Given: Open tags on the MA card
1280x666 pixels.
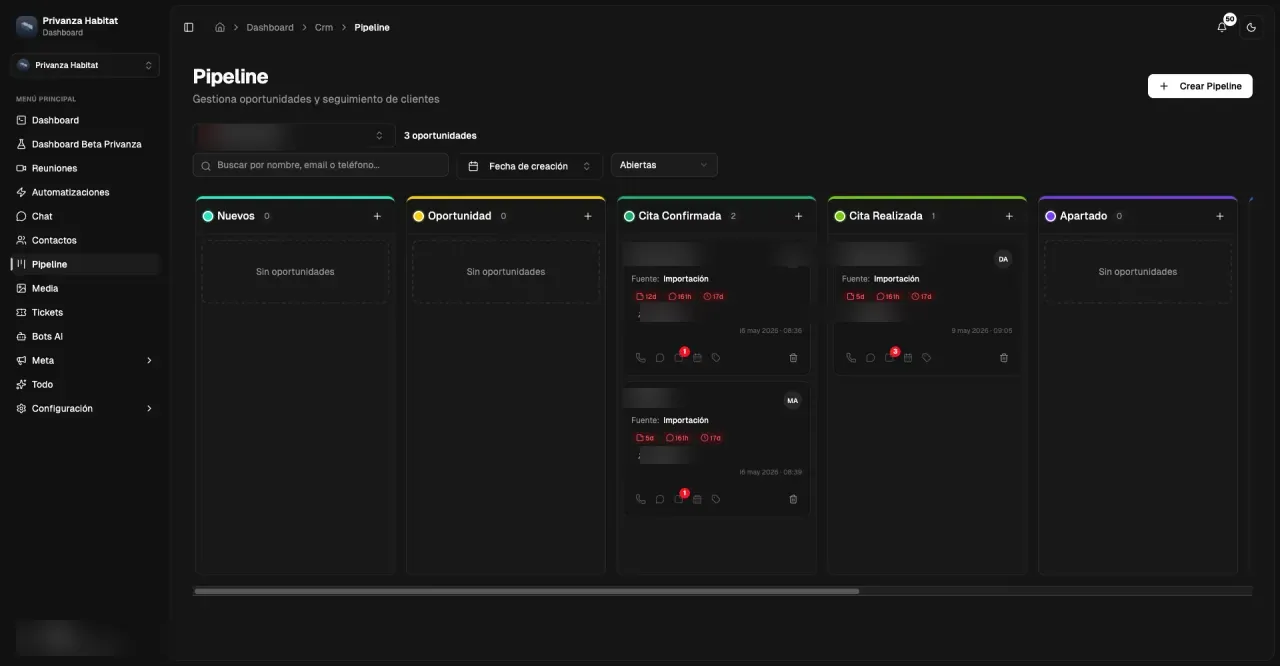Looking at the screenshot, I should pyautogui.click(x=716, y=499).
